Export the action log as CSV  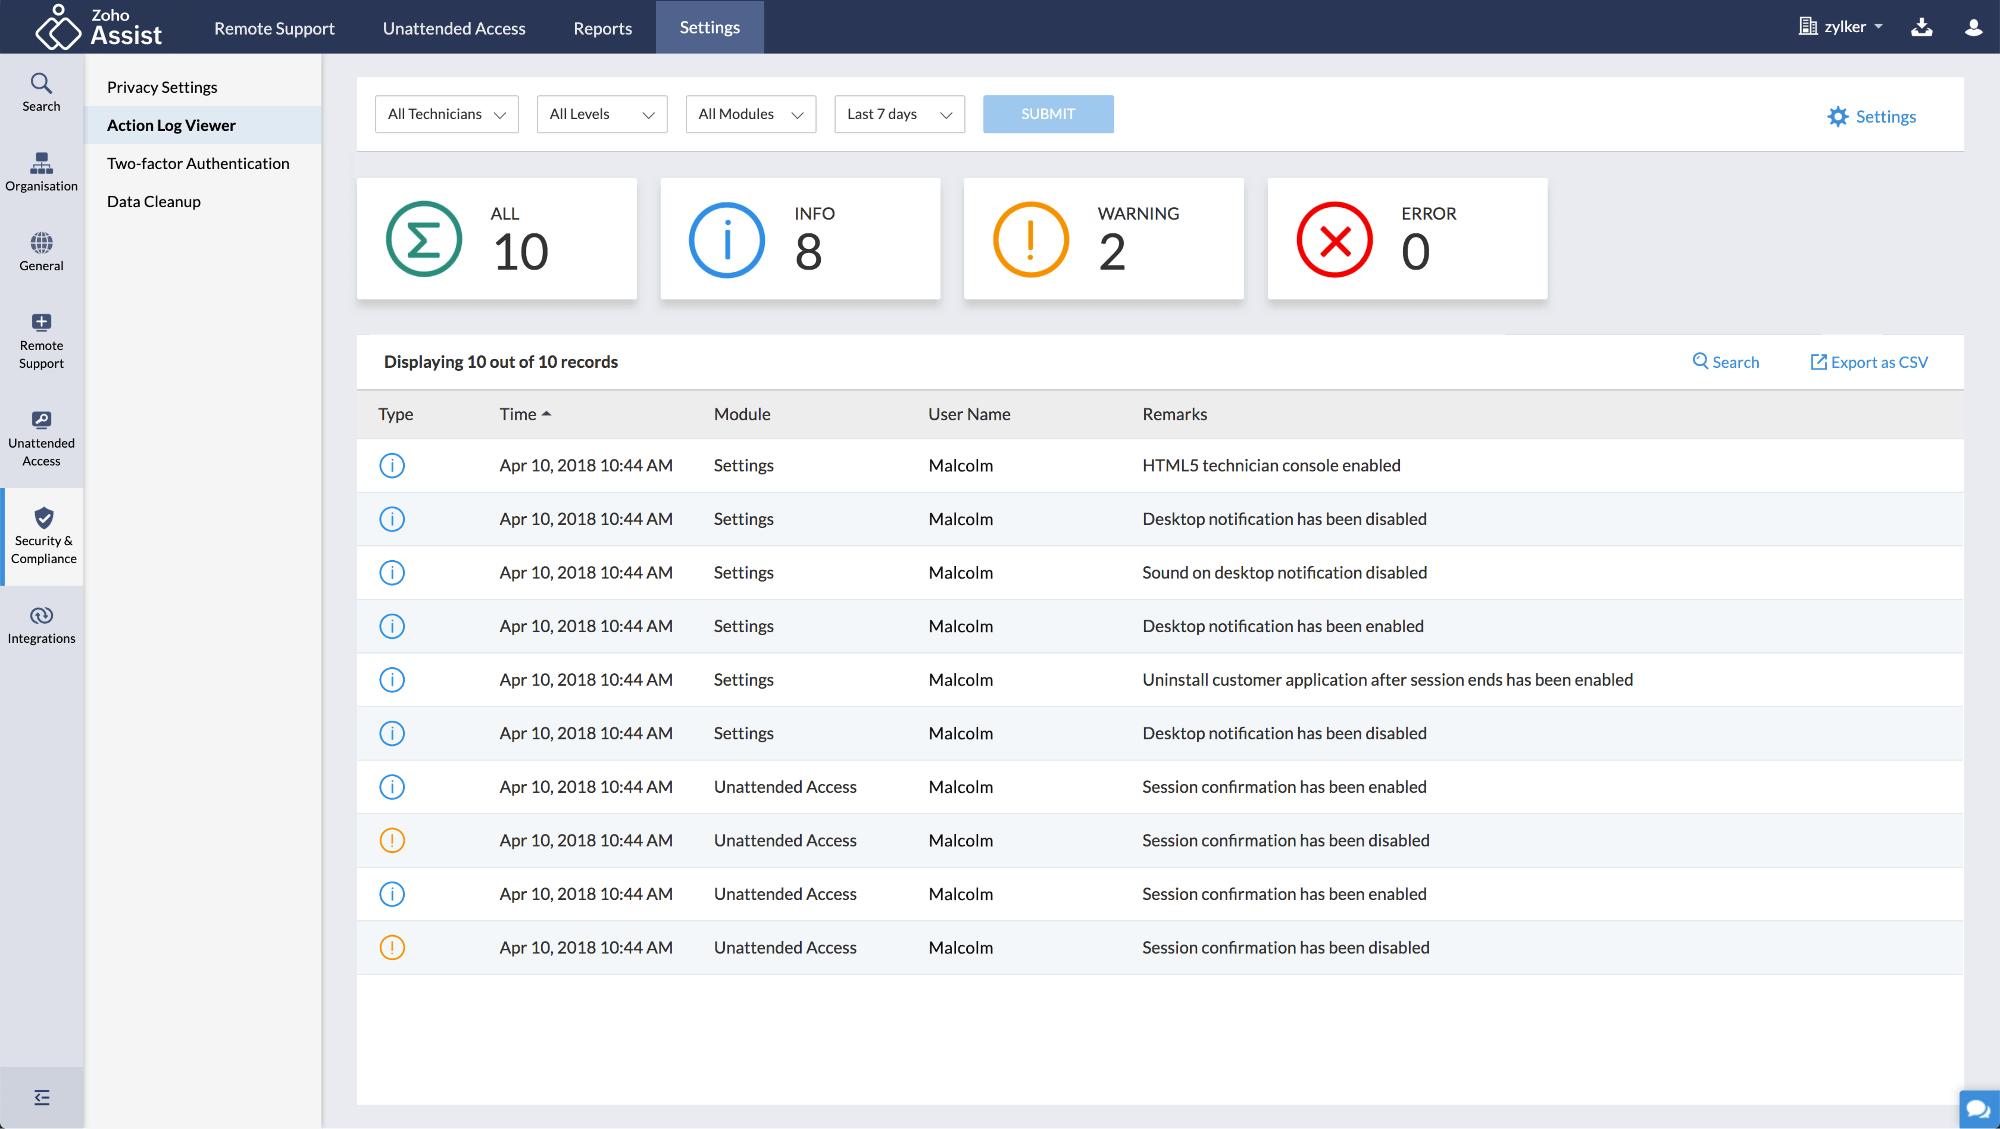[1868, 361]
